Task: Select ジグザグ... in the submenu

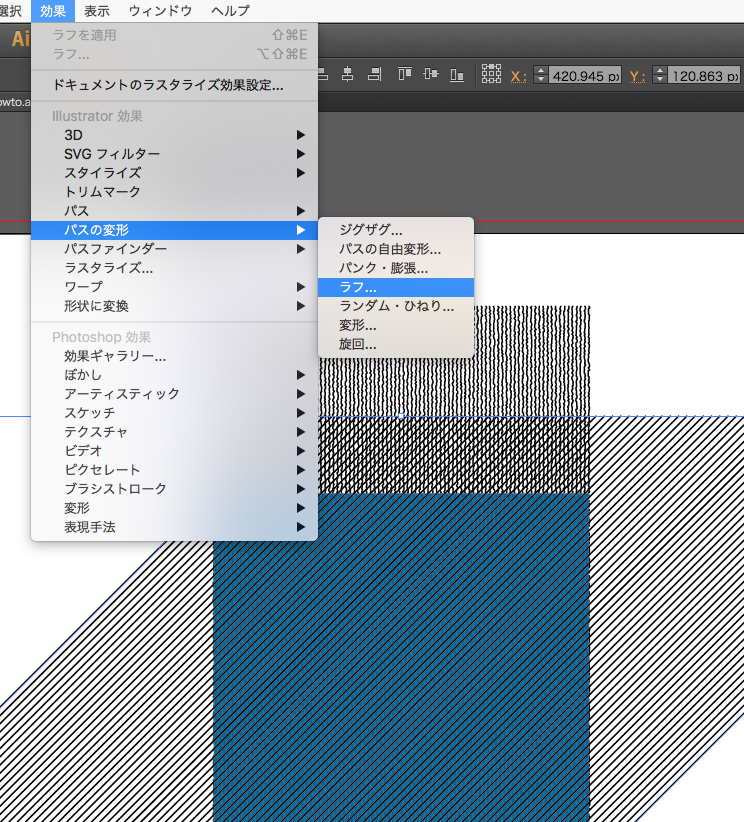Action: point(396,230)
